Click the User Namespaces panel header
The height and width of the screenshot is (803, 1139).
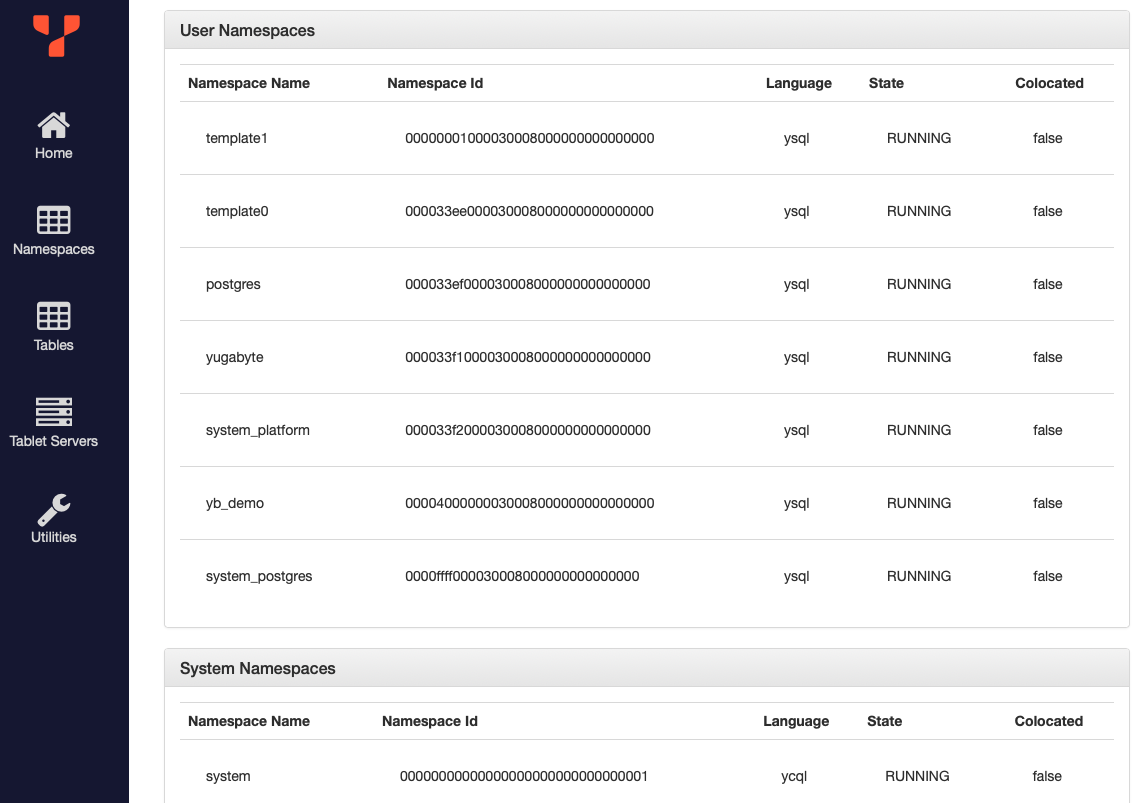[247, 30]
